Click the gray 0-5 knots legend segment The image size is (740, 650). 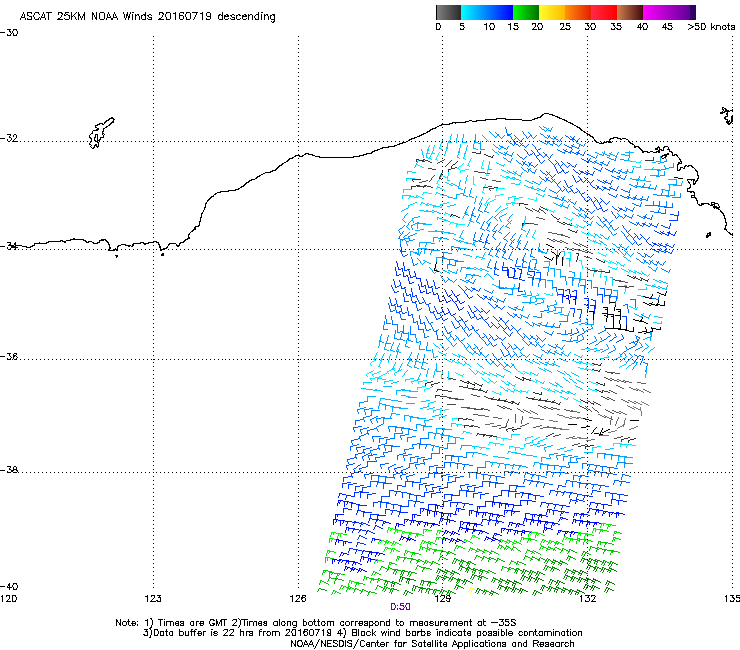(448, 12)
